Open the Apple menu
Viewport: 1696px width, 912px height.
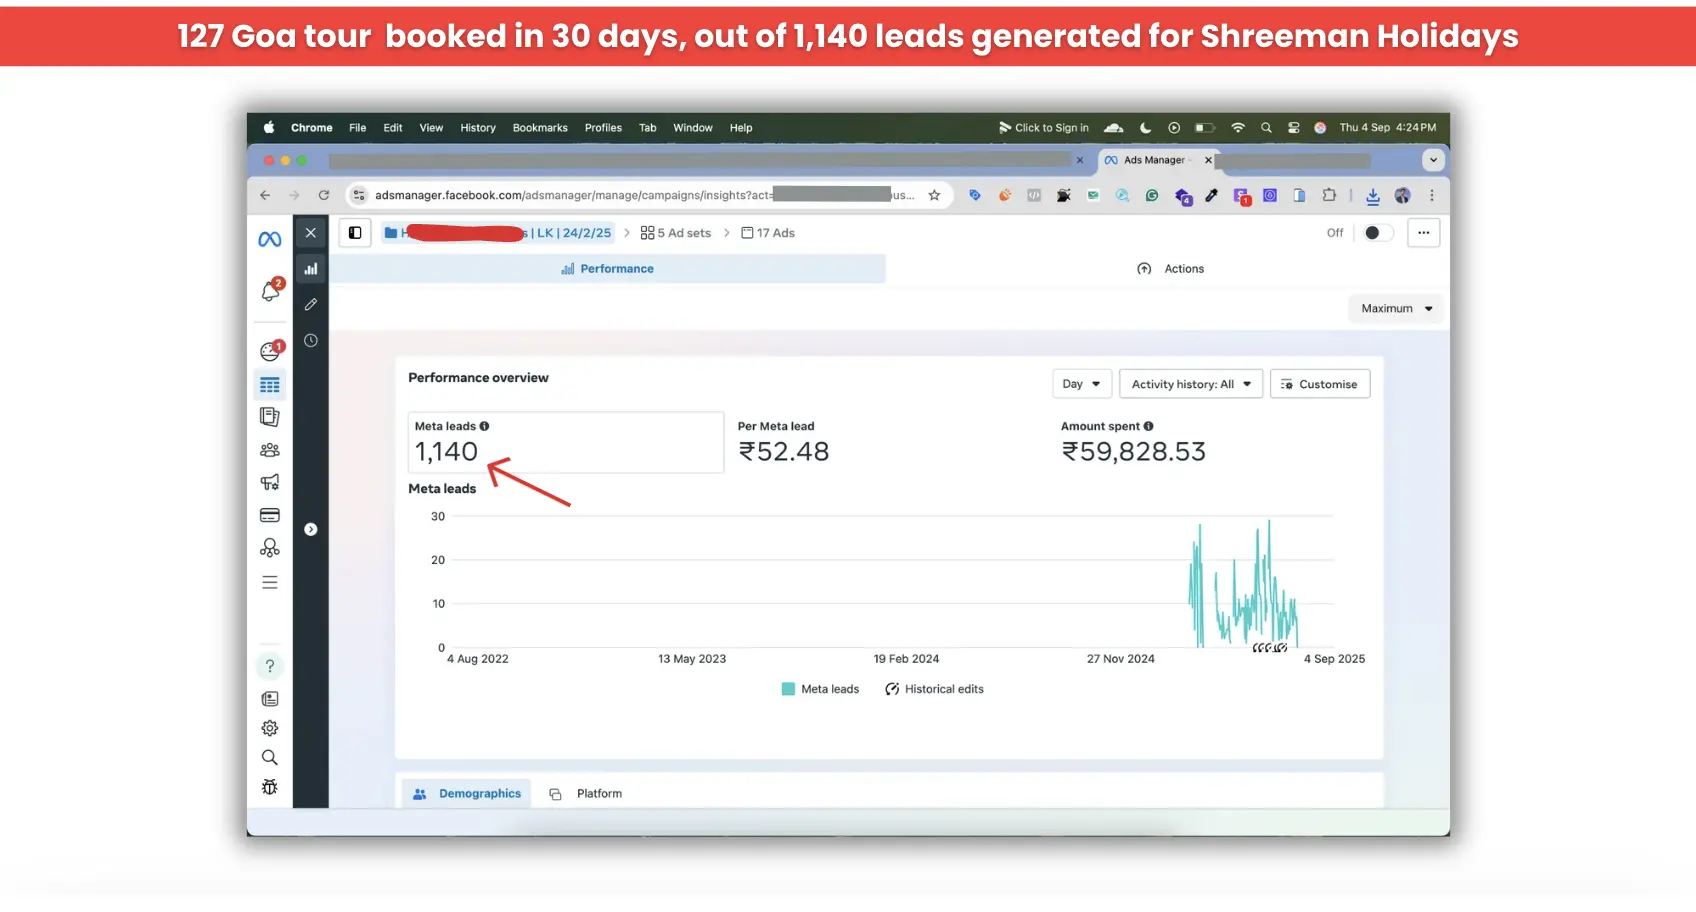click(268, 128)
